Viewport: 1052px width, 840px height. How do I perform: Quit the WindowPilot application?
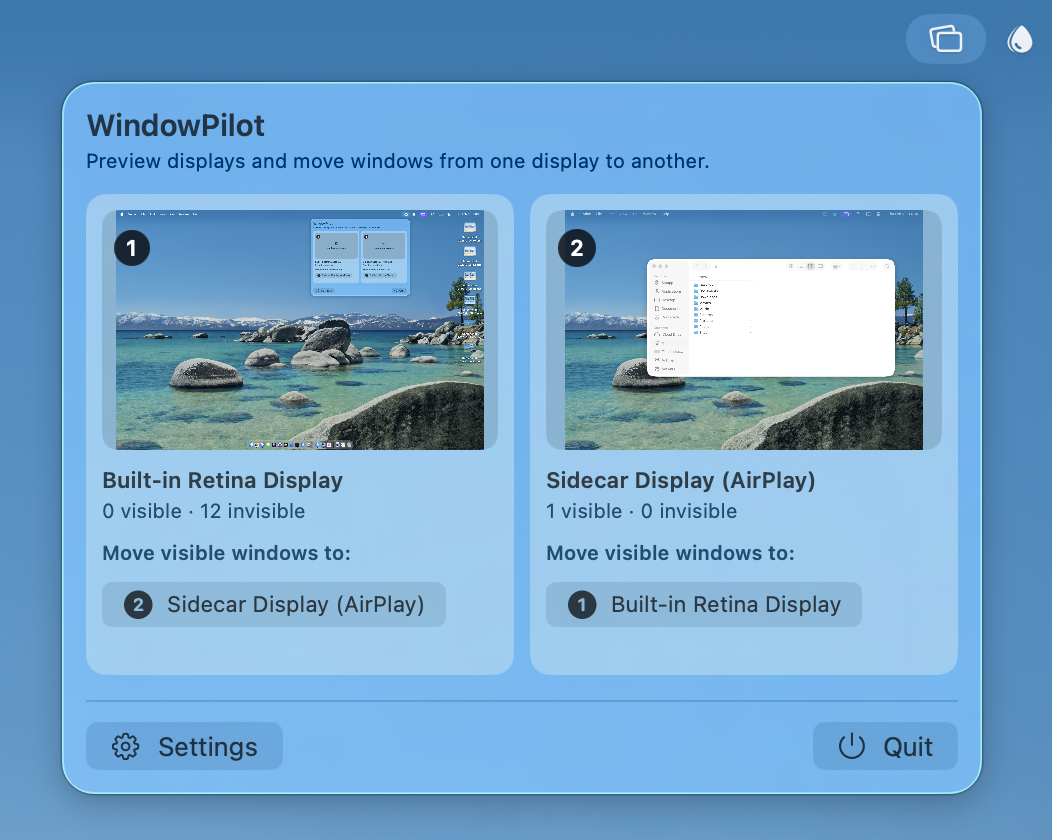tap(885, 746)
